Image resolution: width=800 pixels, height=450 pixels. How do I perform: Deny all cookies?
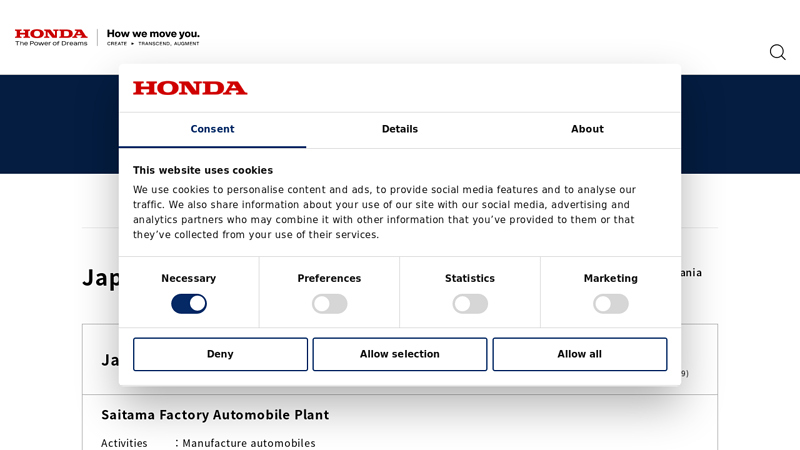click(x=220, y=354)
